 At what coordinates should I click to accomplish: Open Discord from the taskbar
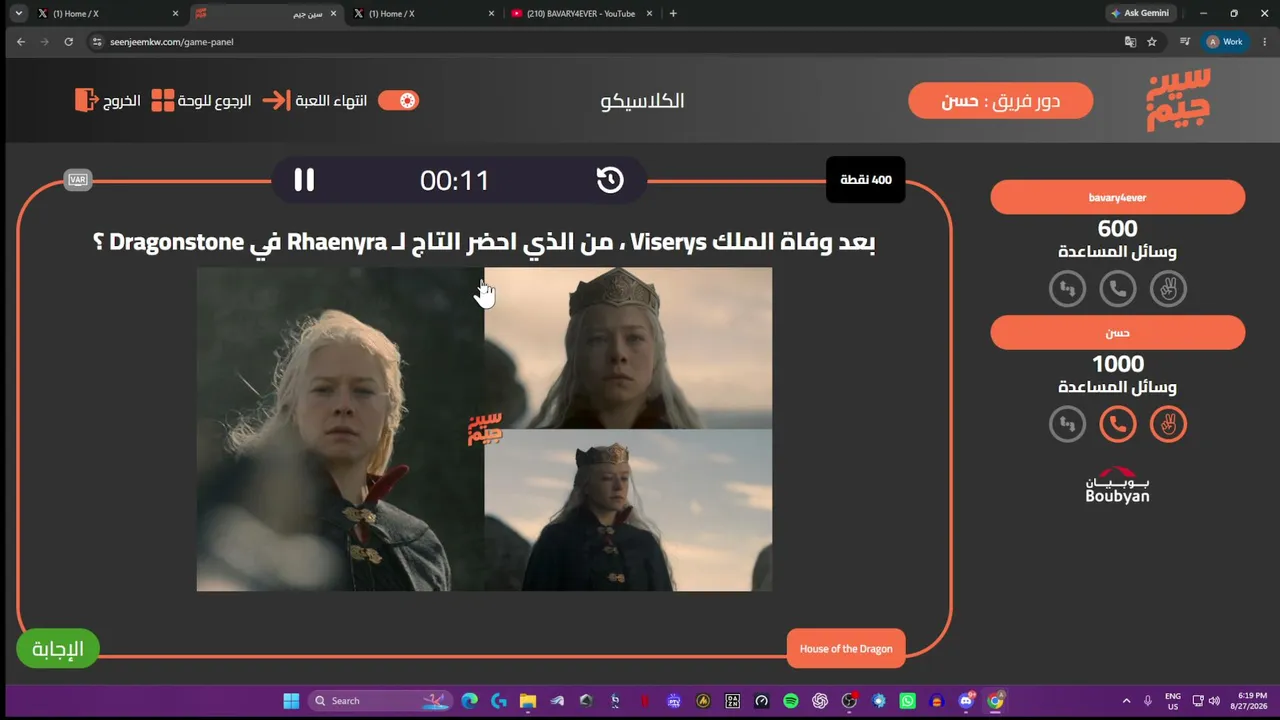(966, 701)
